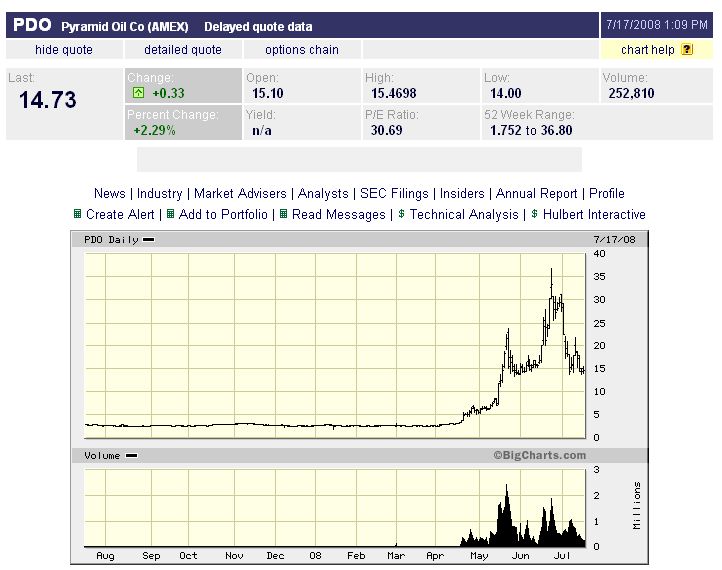Click the yellow question mark help icon

[687, 49]
